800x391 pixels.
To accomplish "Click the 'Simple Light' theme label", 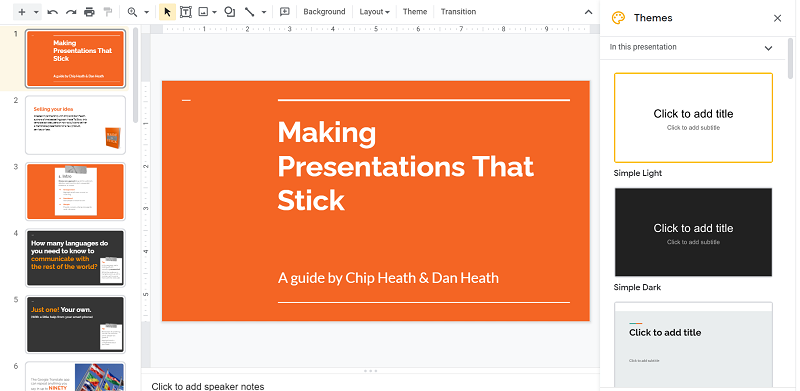I will pyautogui.click(x=638, y=173).
